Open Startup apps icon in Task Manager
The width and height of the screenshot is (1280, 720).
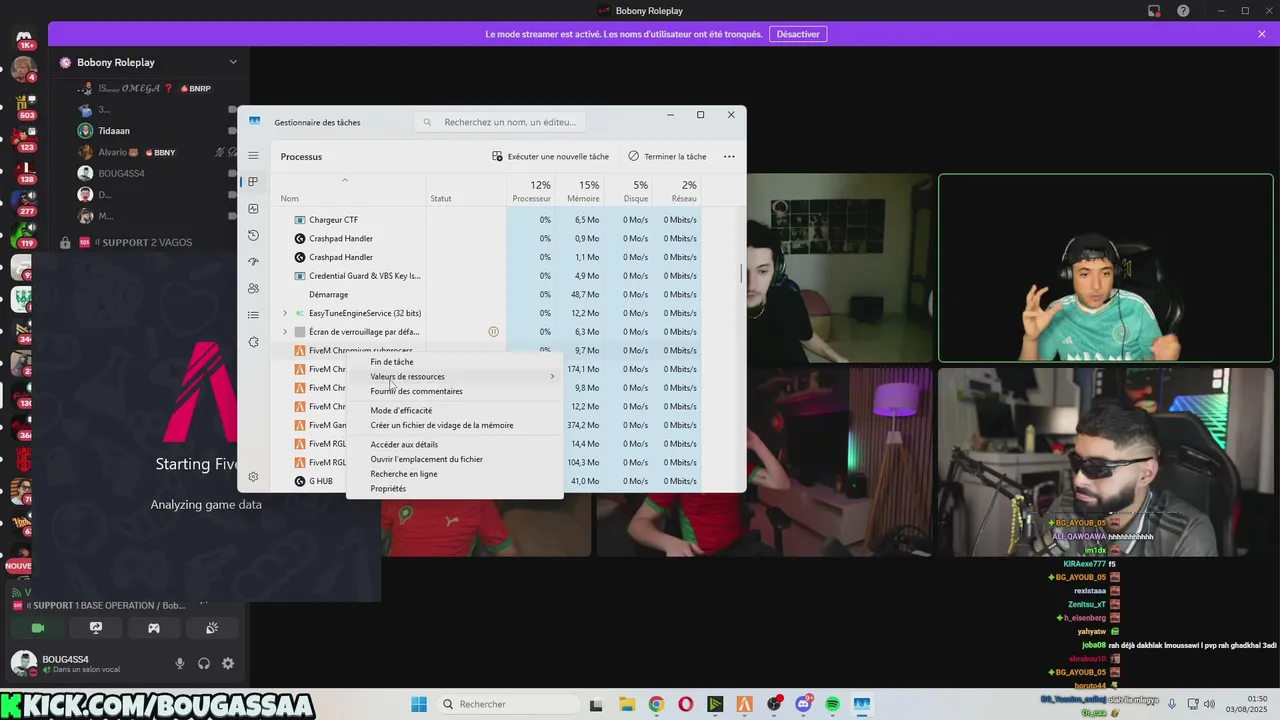254,262
